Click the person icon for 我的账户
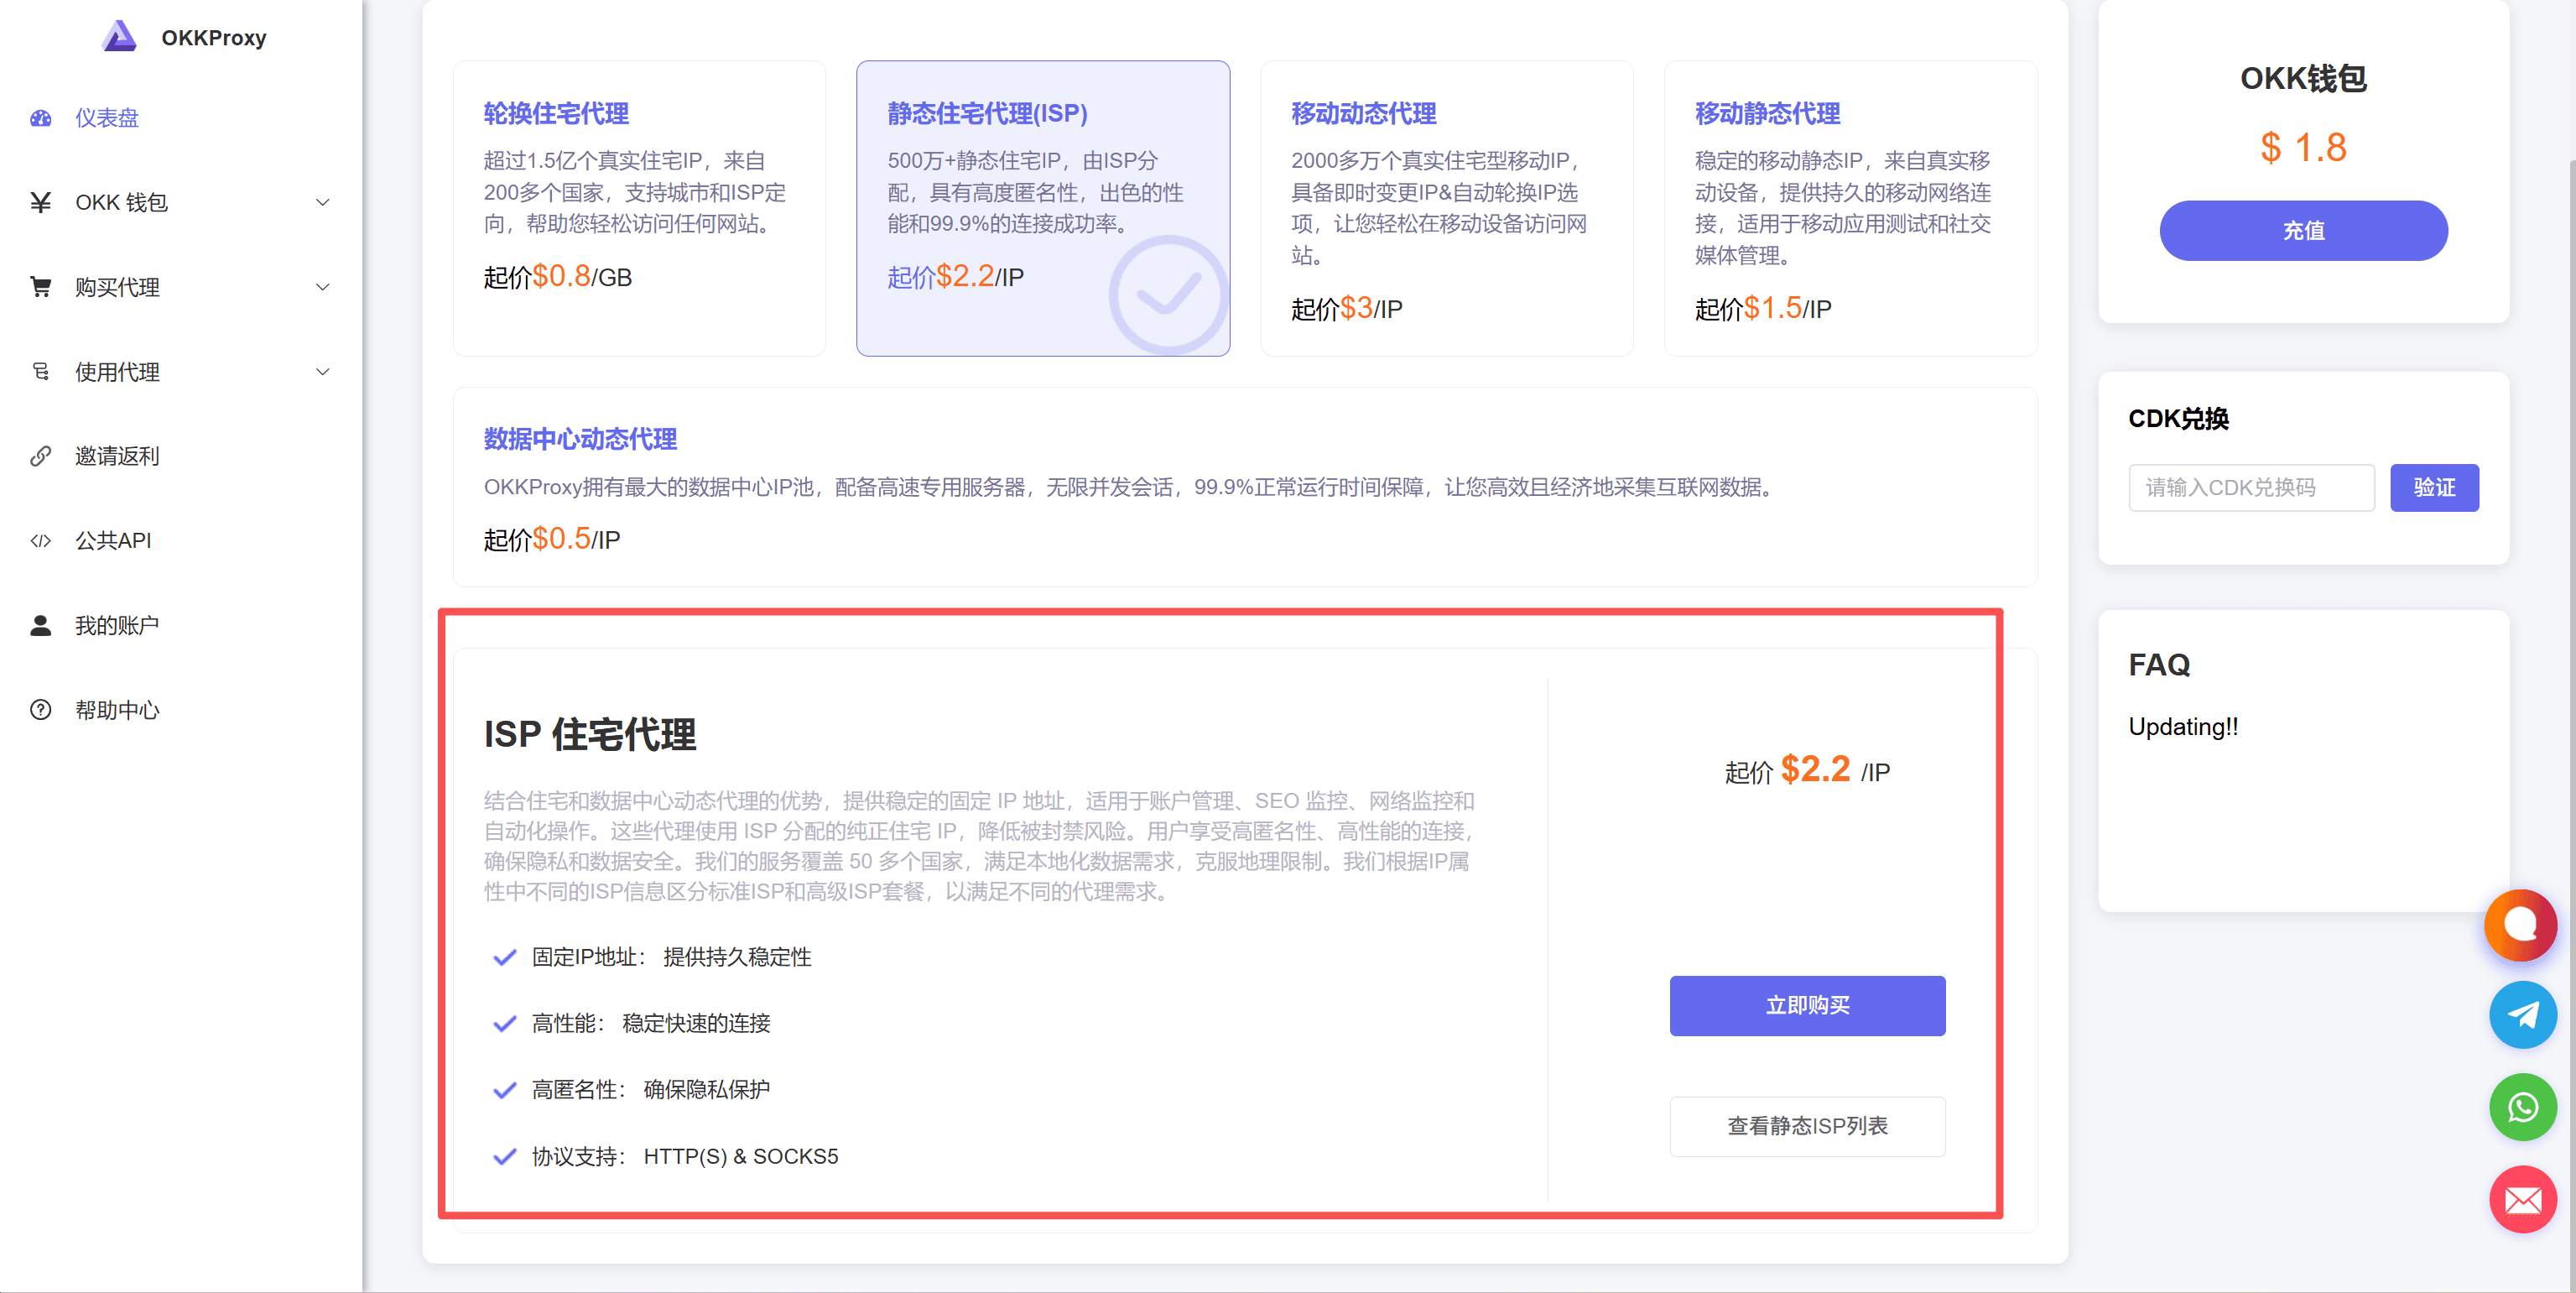 pos(41,626)
